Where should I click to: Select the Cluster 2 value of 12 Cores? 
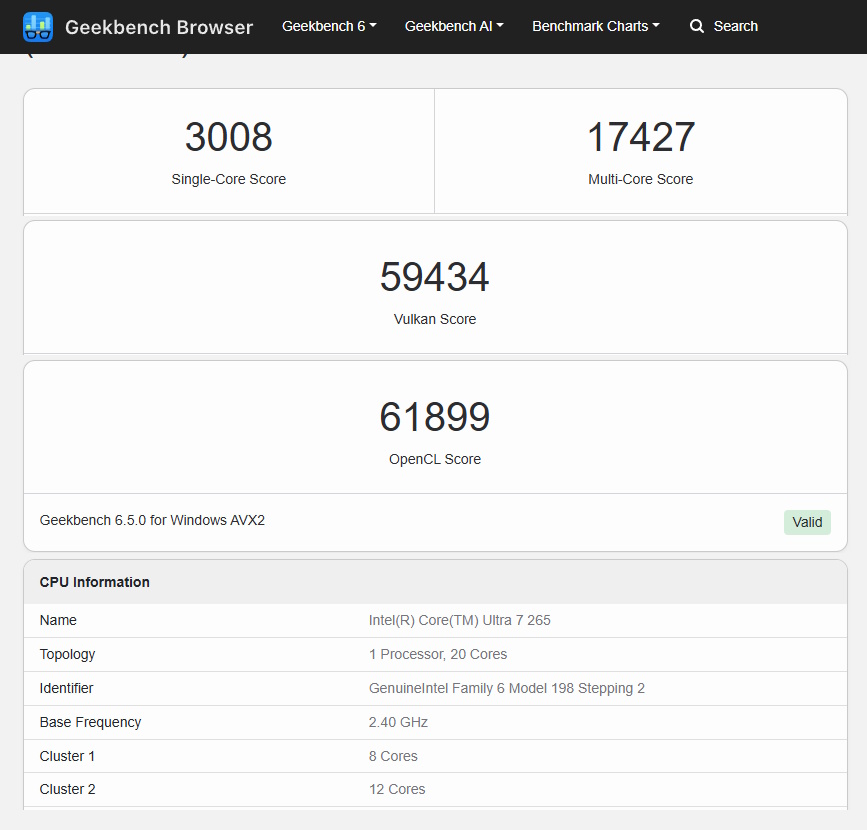tap(397, 789)
